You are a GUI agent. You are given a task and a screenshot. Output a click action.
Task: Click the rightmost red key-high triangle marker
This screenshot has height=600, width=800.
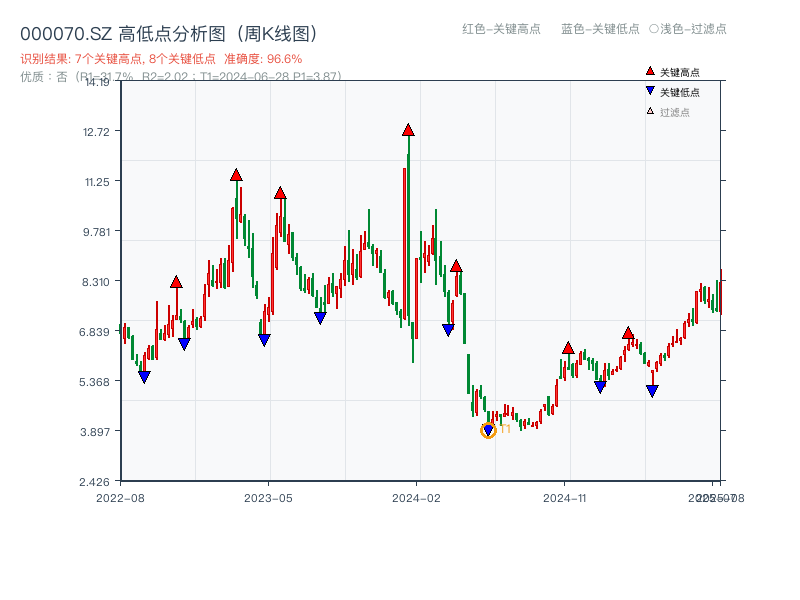pos(629,334)
